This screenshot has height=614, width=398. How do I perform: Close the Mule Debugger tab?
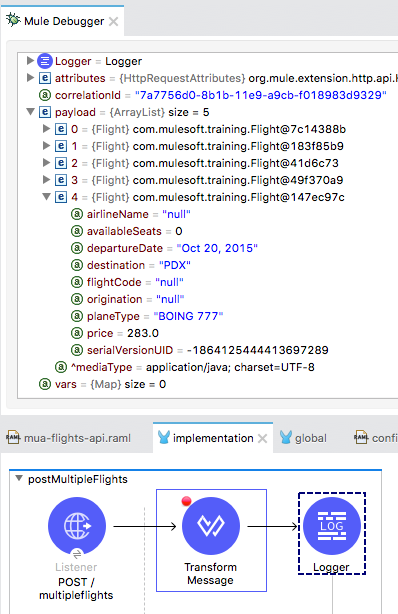(114, 21)
